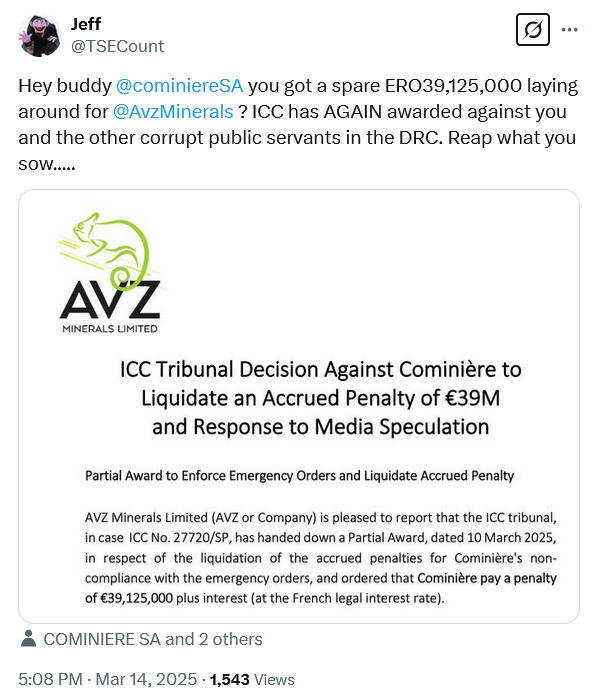Click the ICC Tribunal Decision headline in image
The image size is (598, 694).
tap(320, 398)
